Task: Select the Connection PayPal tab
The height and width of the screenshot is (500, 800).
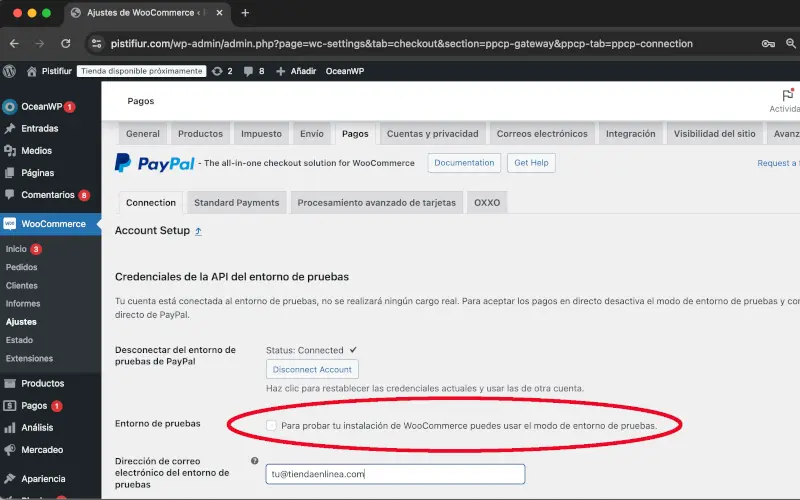Action: (151, 203)
